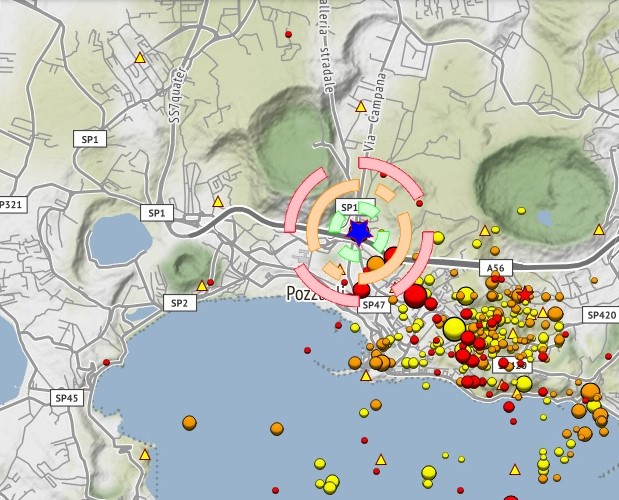Select the Pozzuoli town name
This screenshot has width=619, height=500.
coord(315,293)
